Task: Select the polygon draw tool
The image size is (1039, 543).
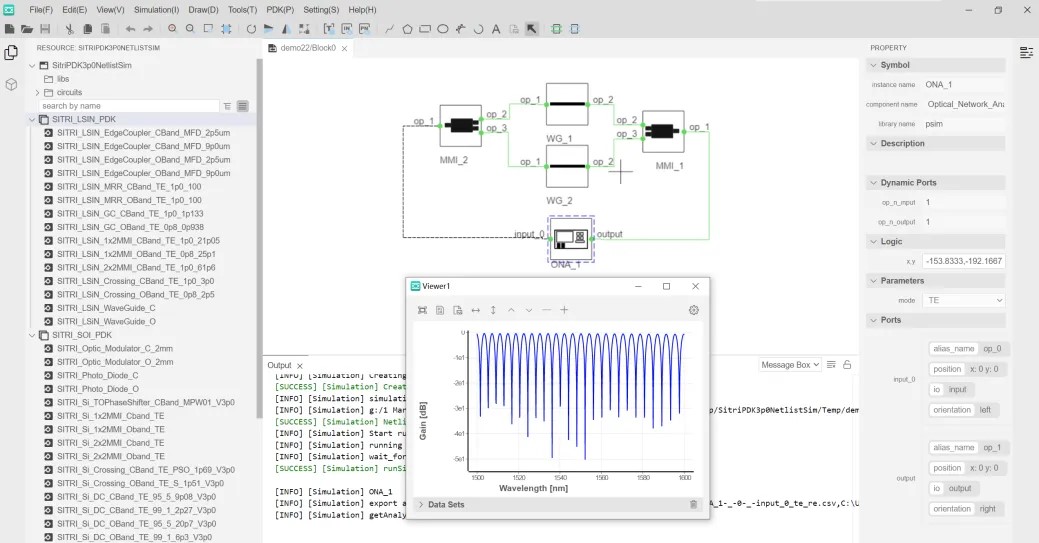Action: (408, 29)
